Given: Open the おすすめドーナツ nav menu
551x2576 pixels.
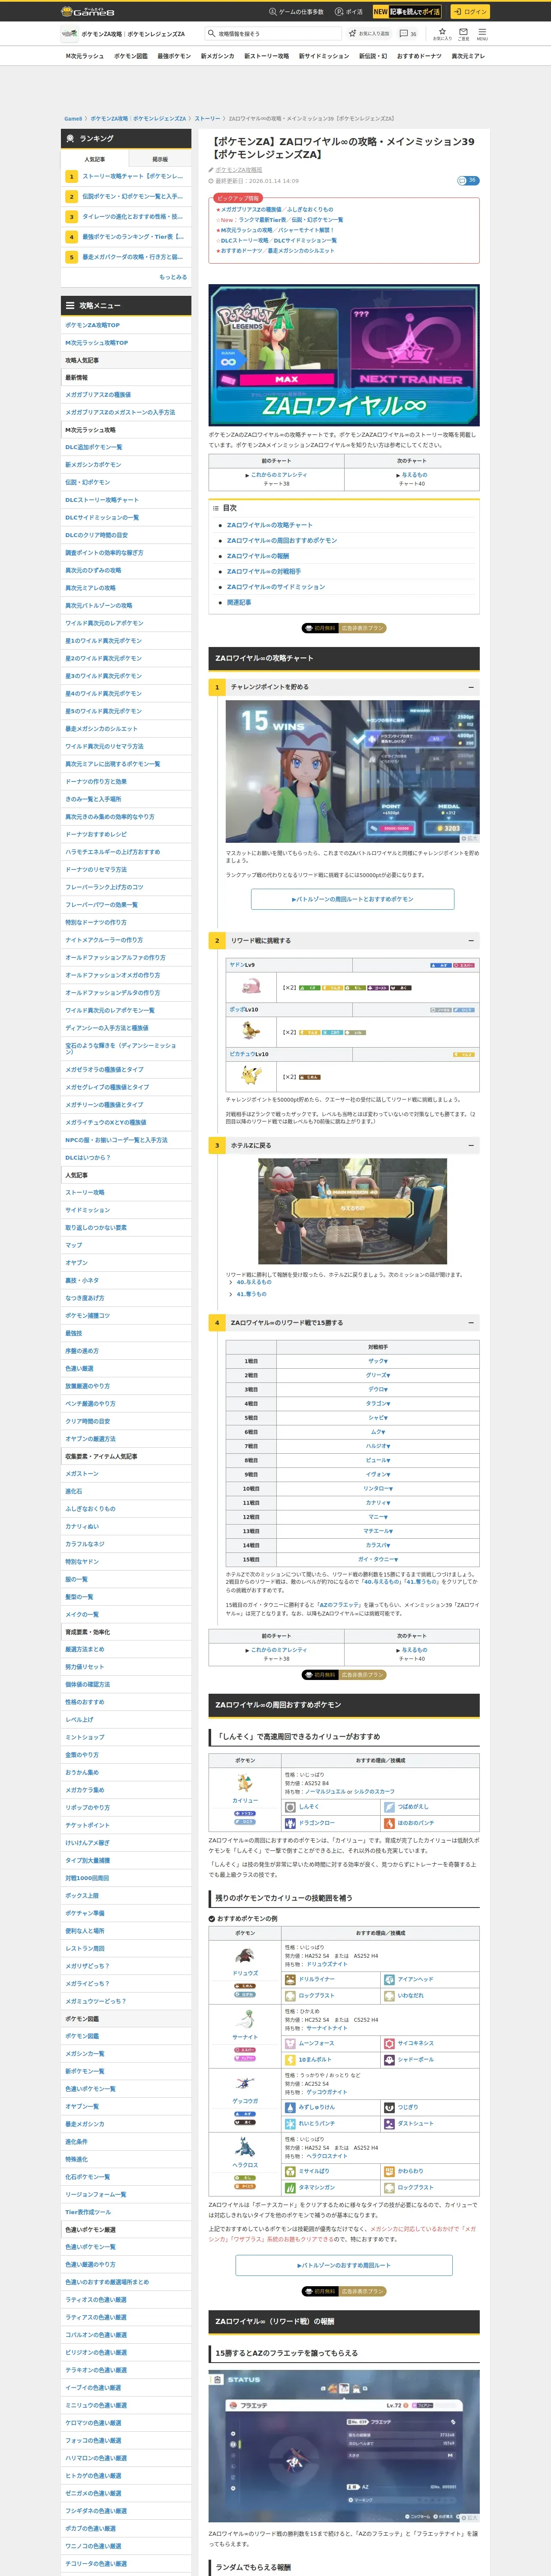Looking at the screenshot, I should pyautogui.click(x=419, y=56).
